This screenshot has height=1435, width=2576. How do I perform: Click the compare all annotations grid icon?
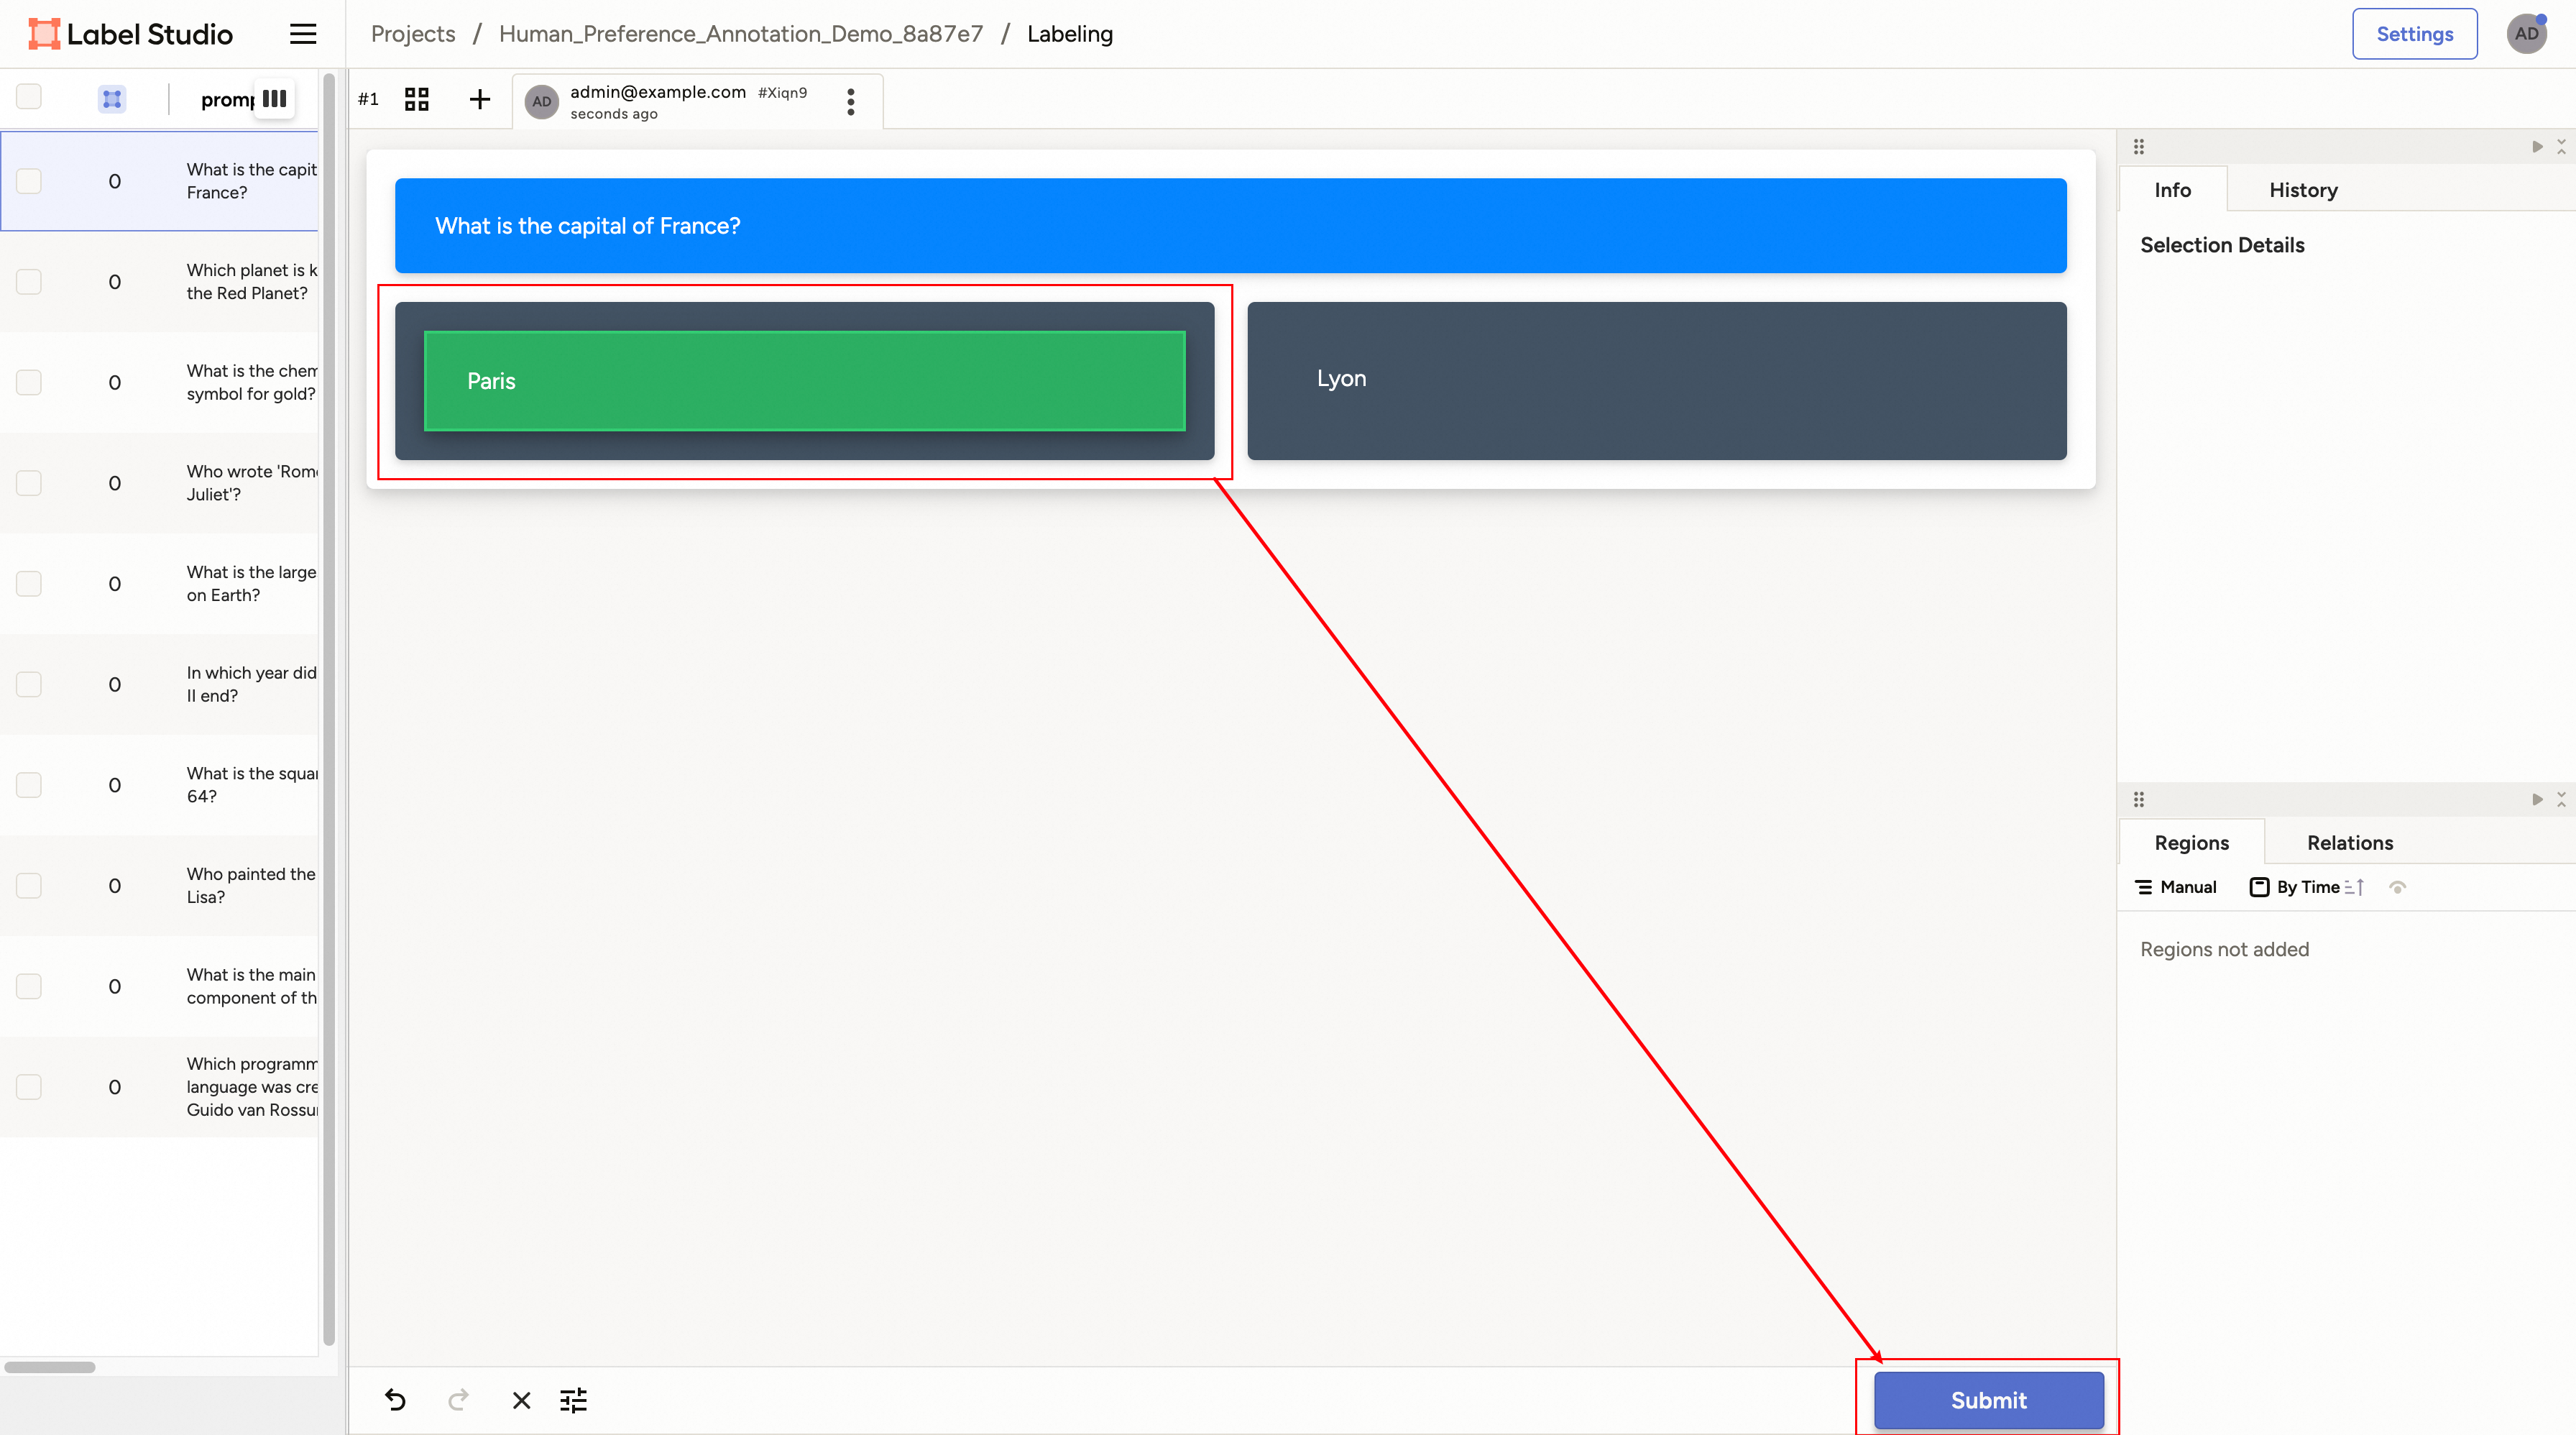[416, 99]
